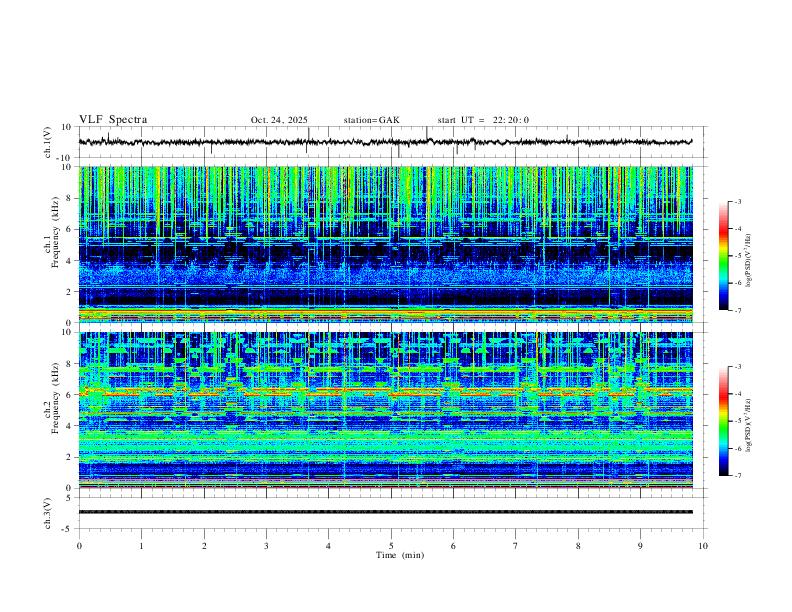792x612 pixels.
Task: Click time axis tick label '8'
Action: 578,546
